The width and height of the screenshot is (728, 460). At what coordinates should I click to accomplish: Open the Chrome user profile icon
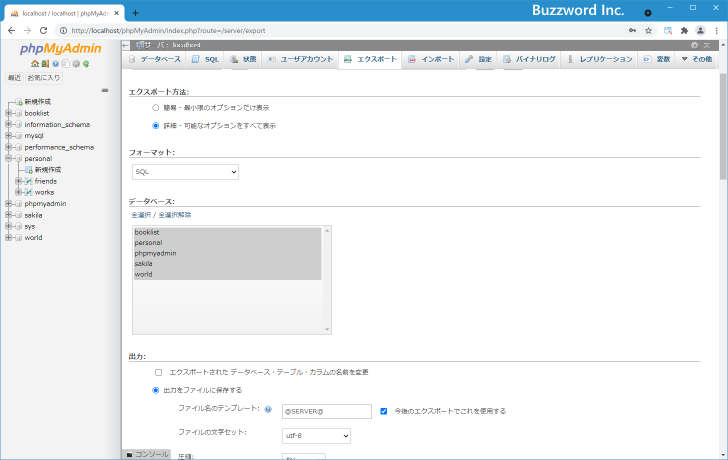[700, 31]
